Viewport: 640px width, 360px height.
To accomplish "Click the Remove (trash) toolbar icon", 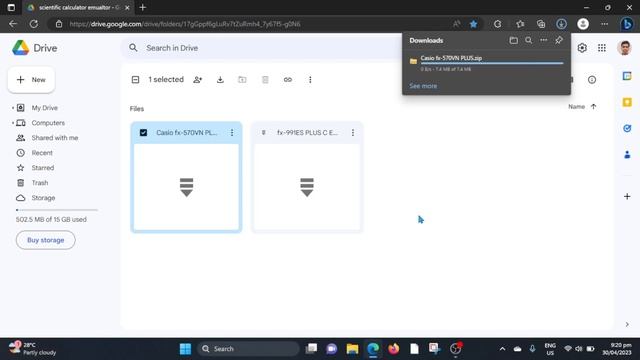I will coord(265,80).
